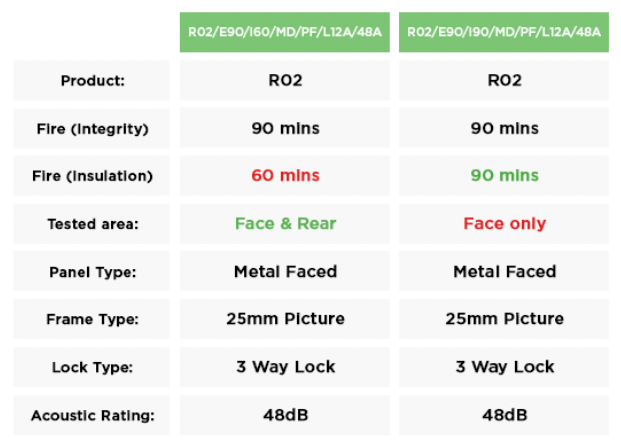
Task: Click Metal Faced cell in I90 column
Action: pos(503,272)
